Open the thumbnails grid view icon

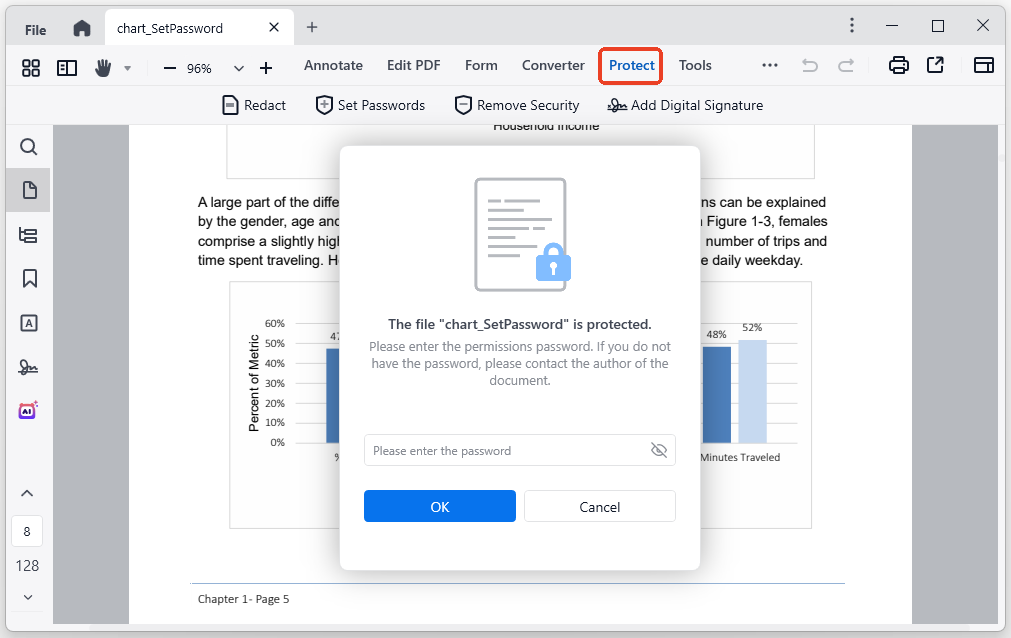point(31,67)
